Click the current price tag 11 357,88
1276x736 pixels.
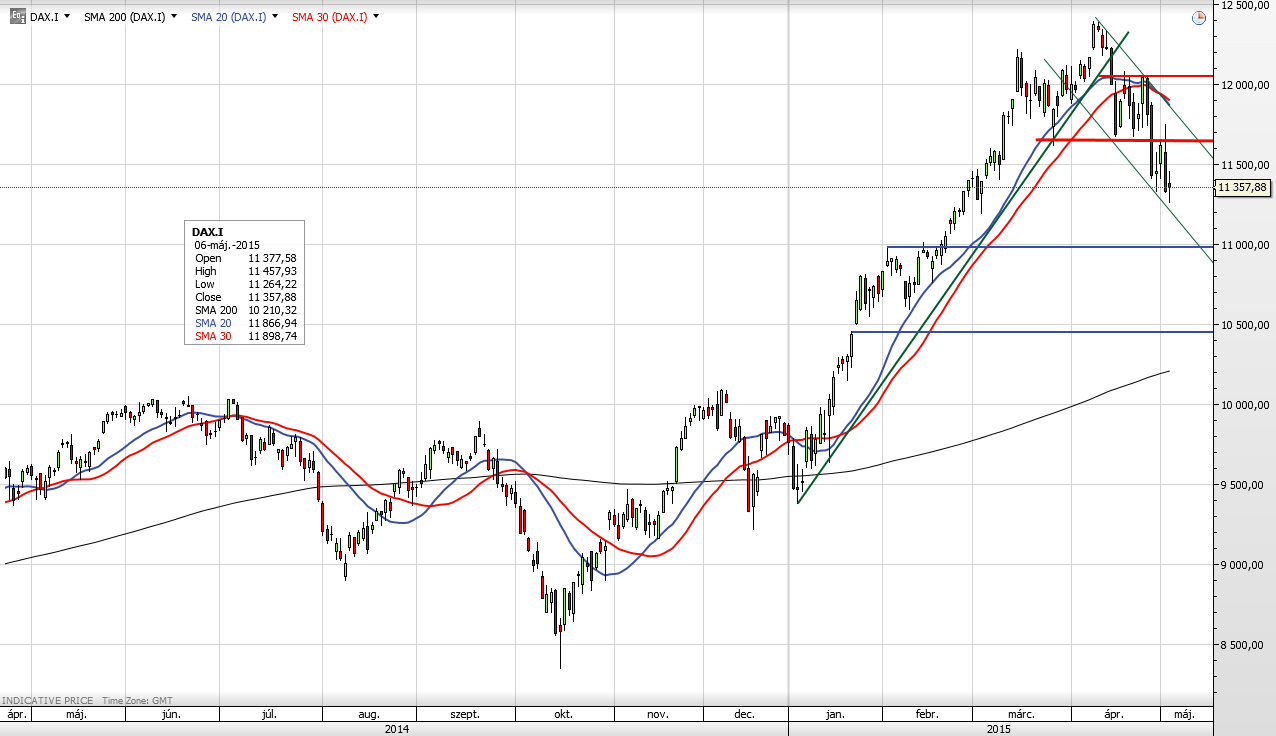[1242, 187]
